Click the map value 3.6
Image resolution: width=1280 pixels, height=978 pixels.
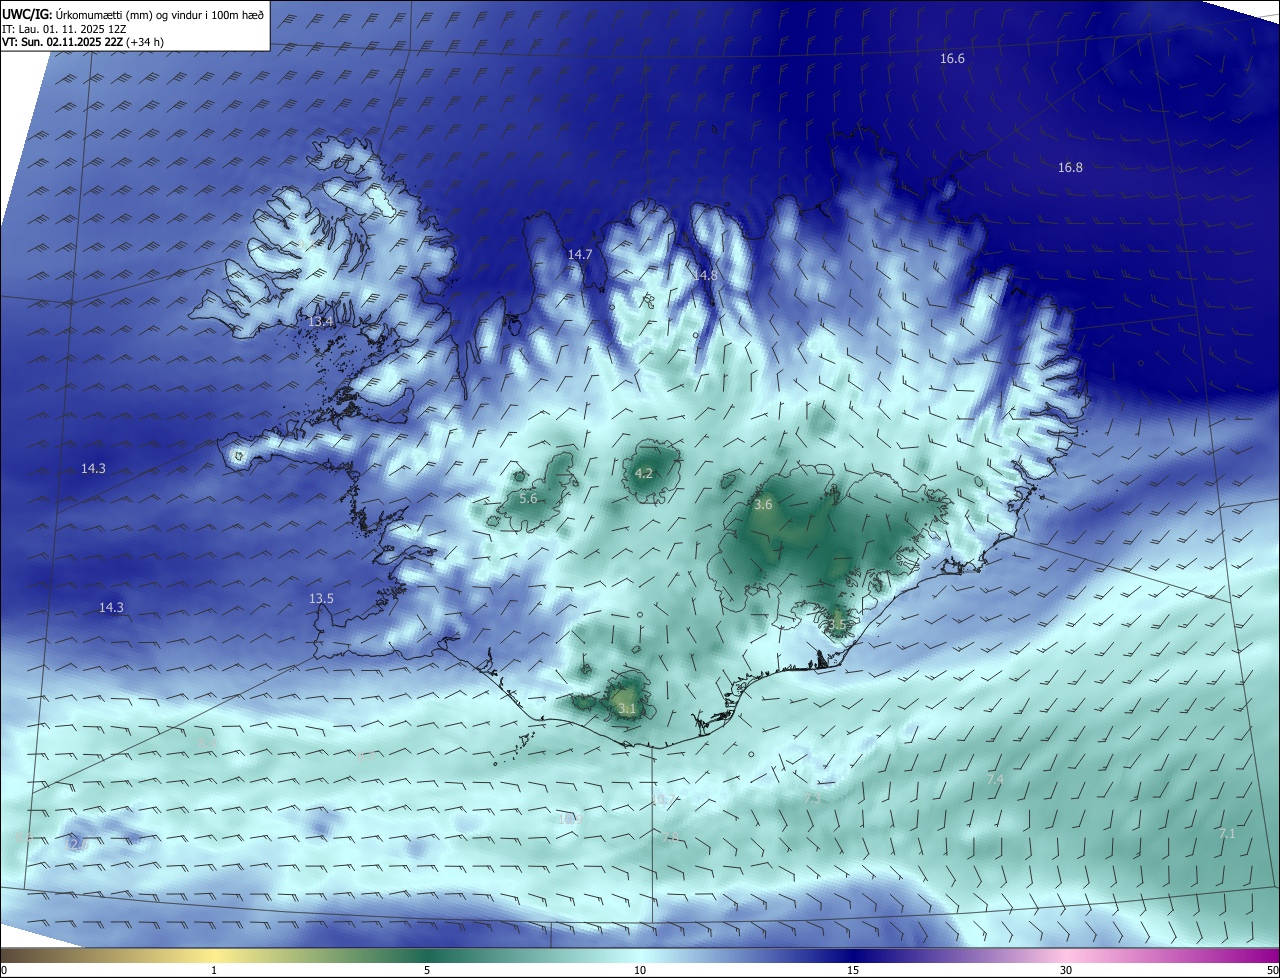point(763,505)
